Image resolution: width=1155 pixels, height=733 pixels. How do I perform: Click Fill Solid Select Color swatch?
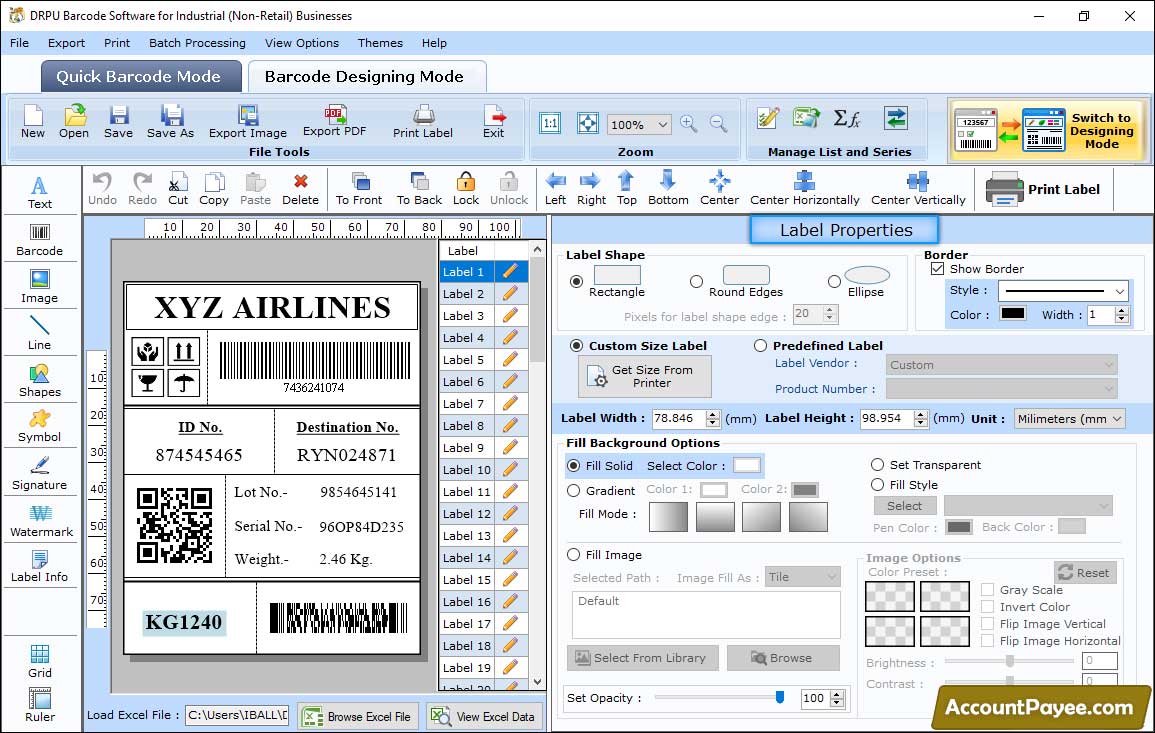click(x=746, y=466)
